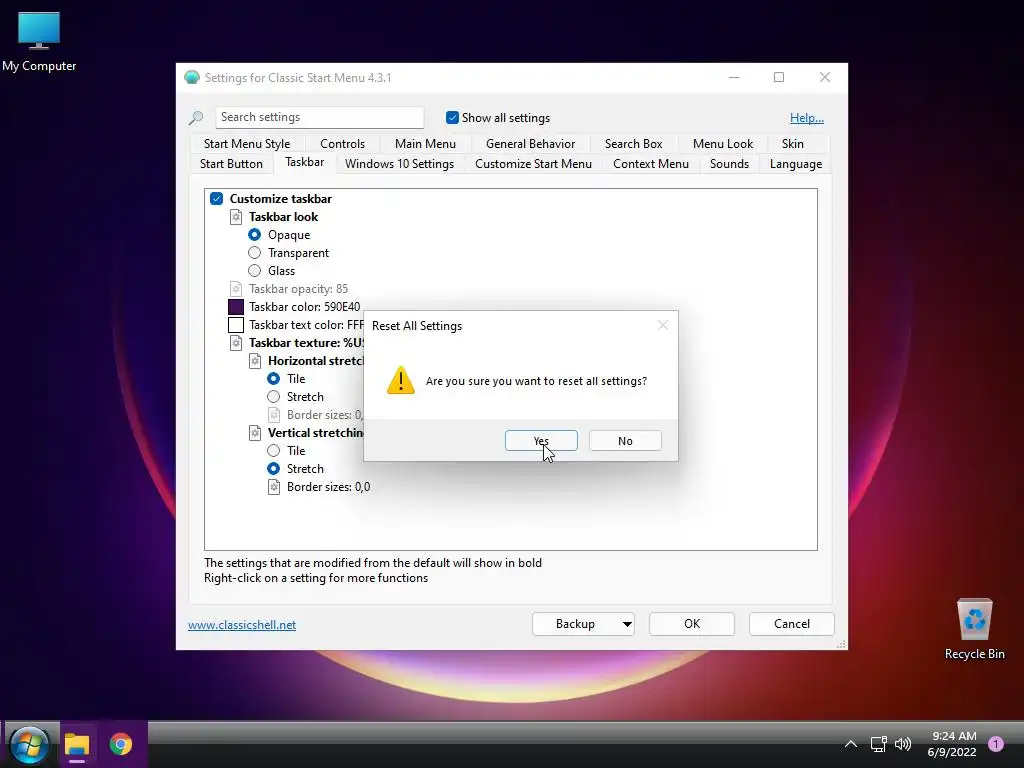Select Transparent taskbar look
This screenshot has height=768, width=1024.
pos(255,253)
